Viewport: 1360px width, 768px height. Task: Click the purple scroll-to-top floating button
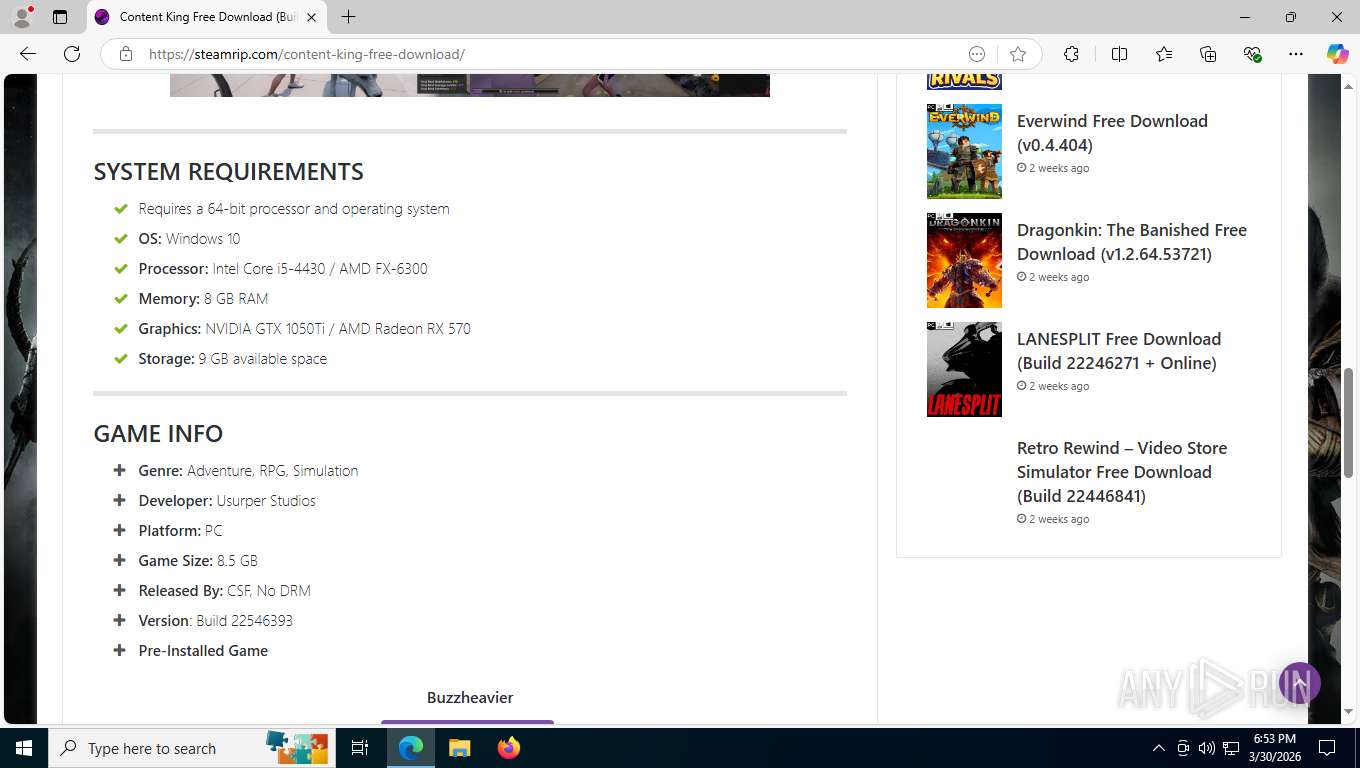1300,683
